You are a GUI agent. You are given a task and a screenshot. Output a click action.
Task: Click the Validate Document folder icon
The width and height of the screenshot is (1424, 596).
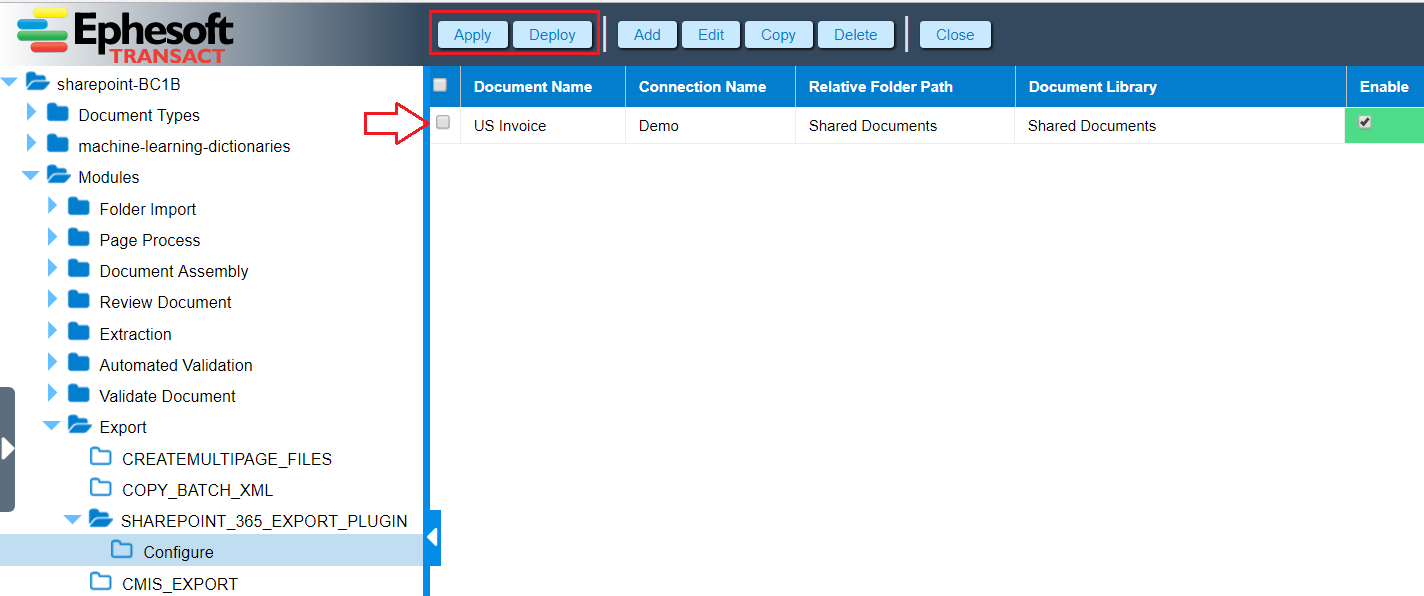(x=79, y=395)
